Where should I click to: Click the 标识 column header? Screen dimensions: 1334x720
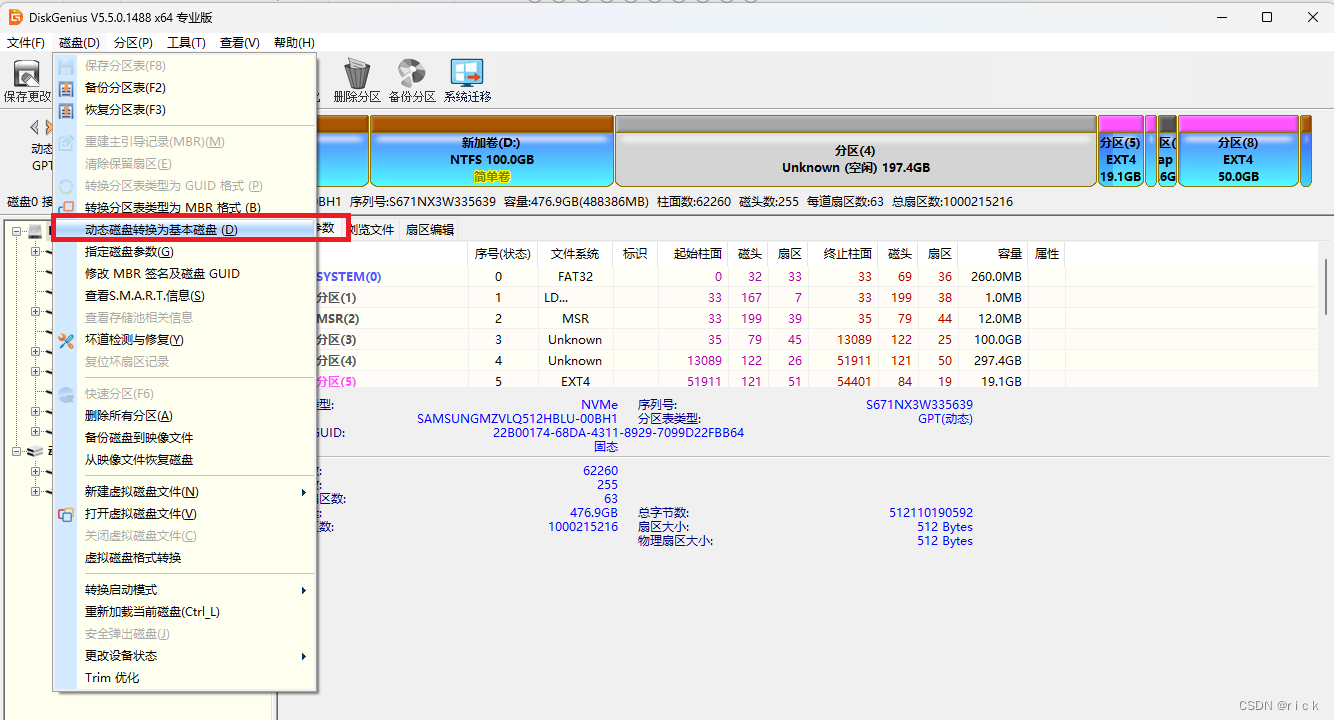pyautogui.click(x=635, y=254)
